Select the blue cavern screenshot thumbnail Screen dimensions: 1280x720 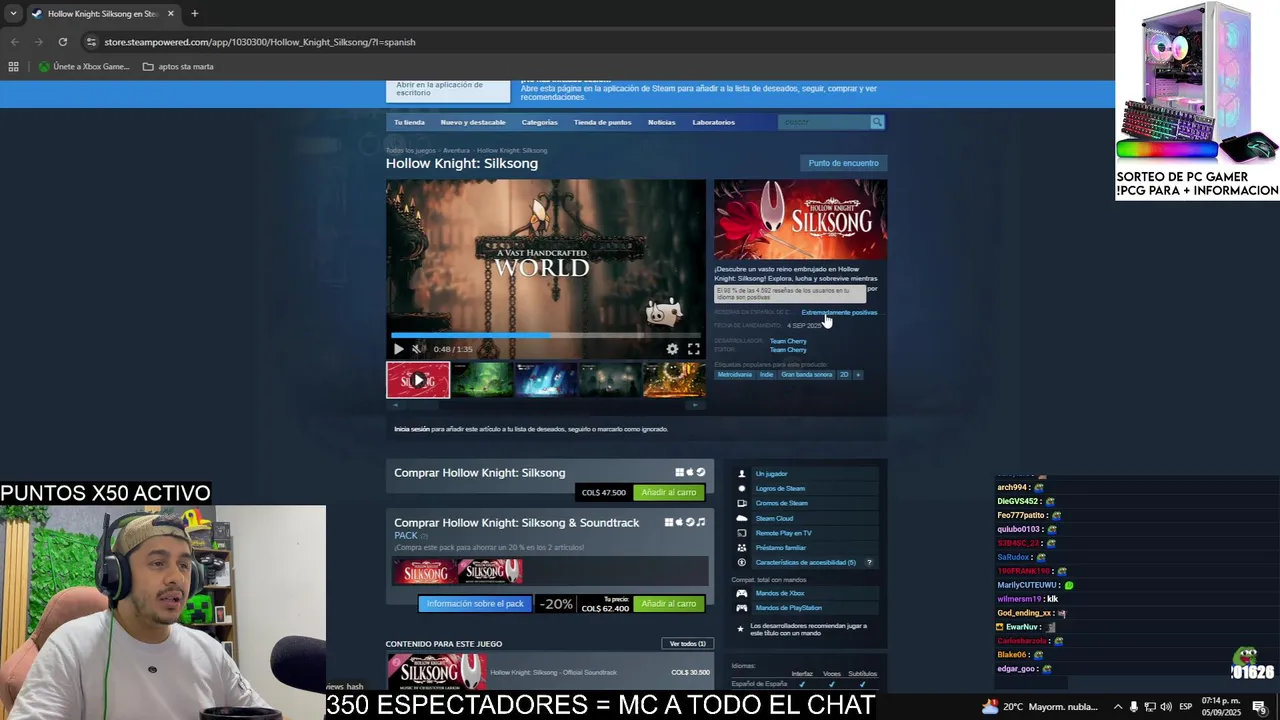[545, 380]
